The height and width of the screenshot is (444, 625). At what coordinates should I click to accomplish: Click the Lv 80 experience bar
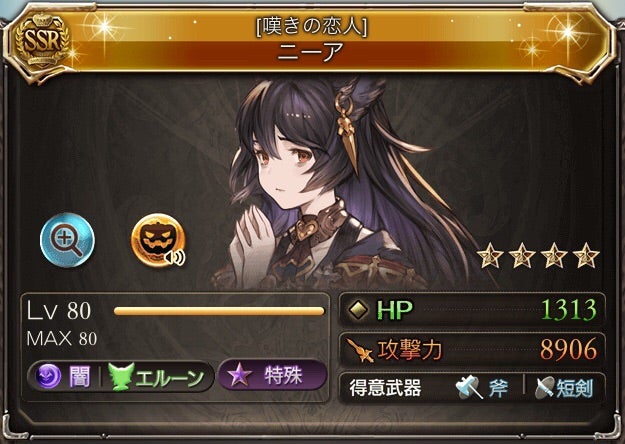pos(219,311)
